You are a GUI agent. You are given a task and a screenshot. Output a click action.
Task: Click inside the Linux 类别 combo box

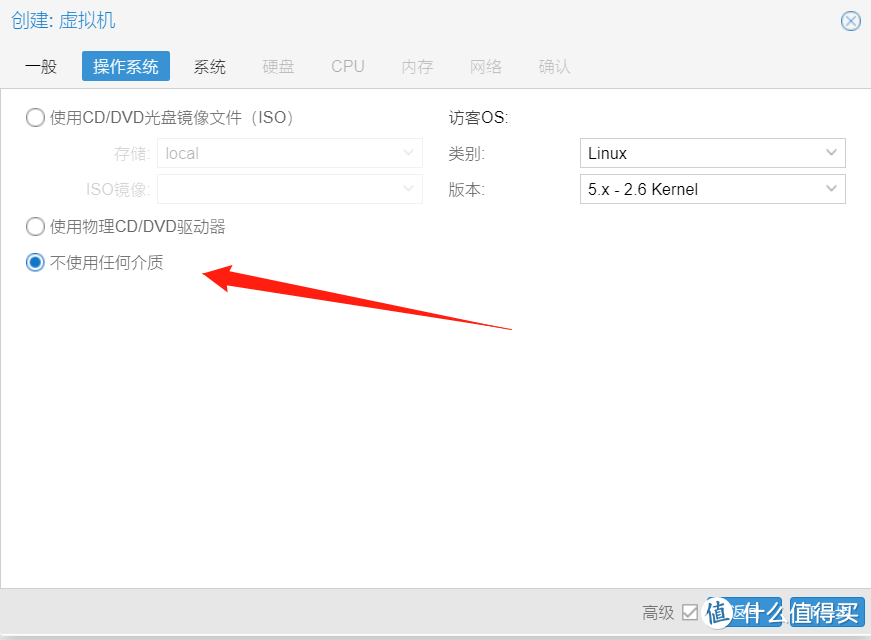[x=700, y=152]
